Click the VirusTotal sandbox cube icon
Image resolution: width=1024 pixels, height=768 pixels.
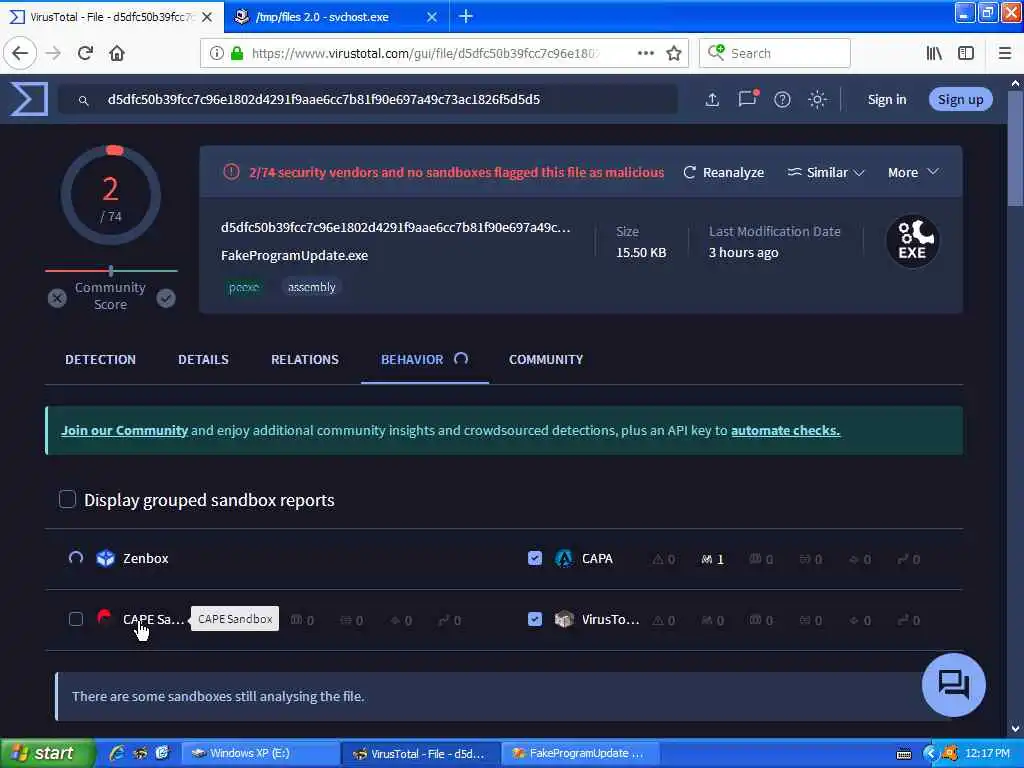(x=564, y=619)
